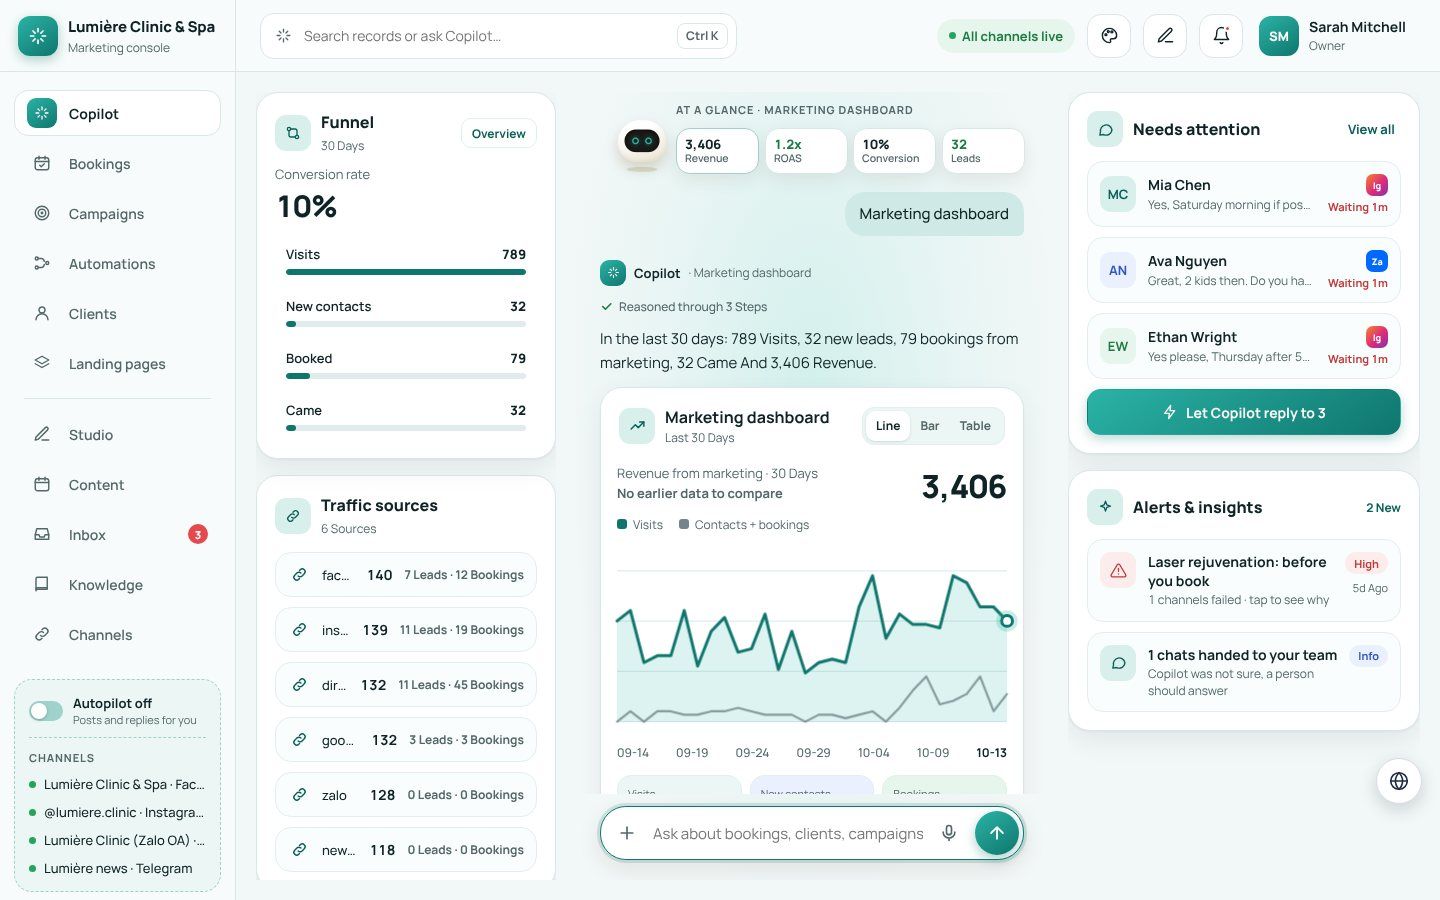Open Ethan Wright's waiting conversation

pyautogui.click(x=1243, y=346)
